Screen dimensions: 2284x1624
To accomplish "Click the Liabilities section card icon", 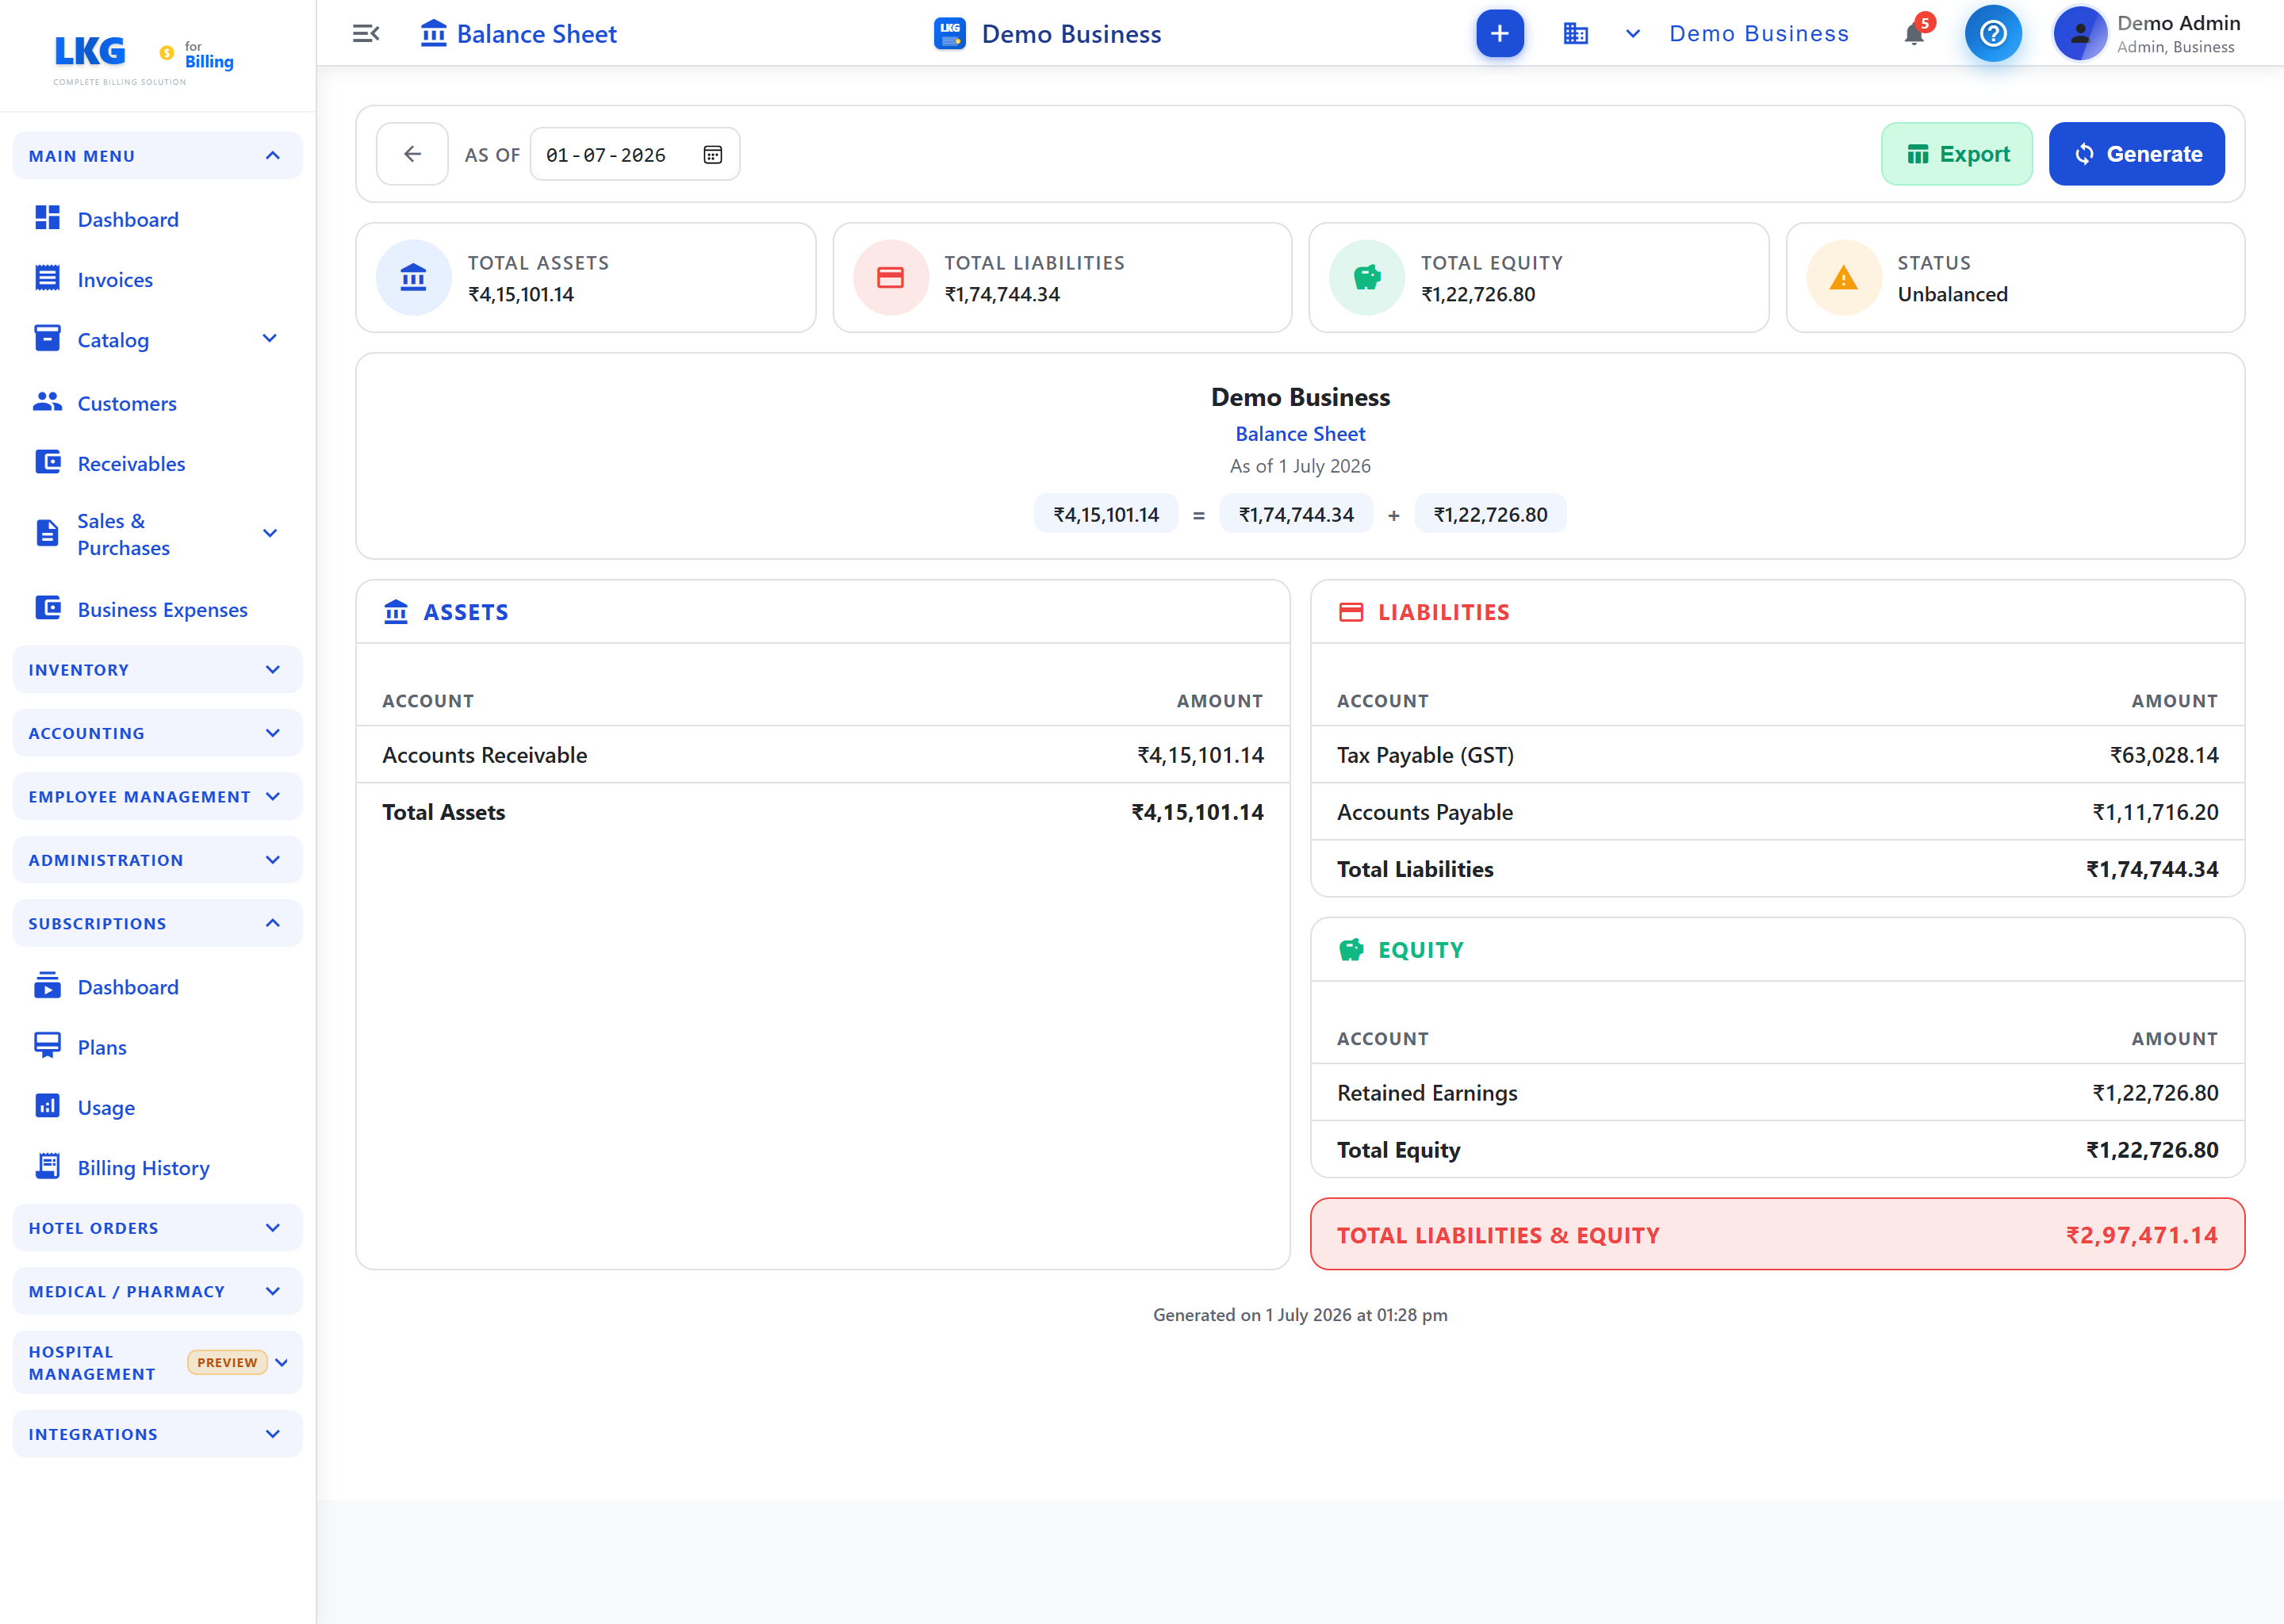I will 1351,612.
